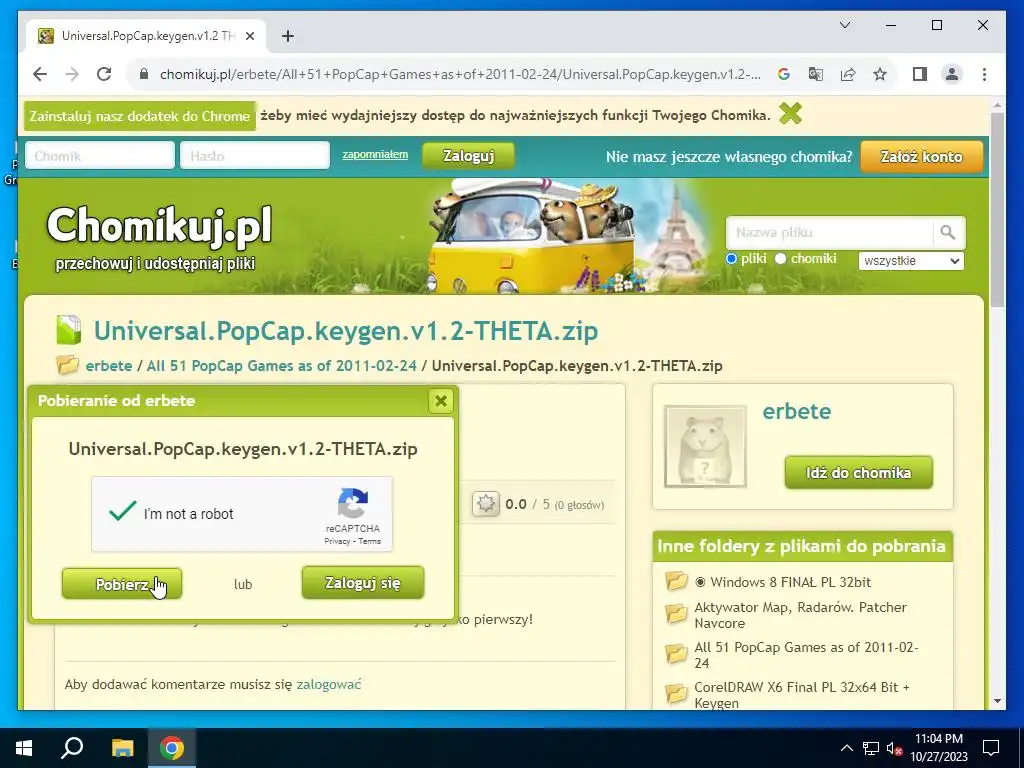The width and height of the screenshot is (1024, 768).
Task: Open reCAPTCHA Terms link
Action: pos(369,541)
